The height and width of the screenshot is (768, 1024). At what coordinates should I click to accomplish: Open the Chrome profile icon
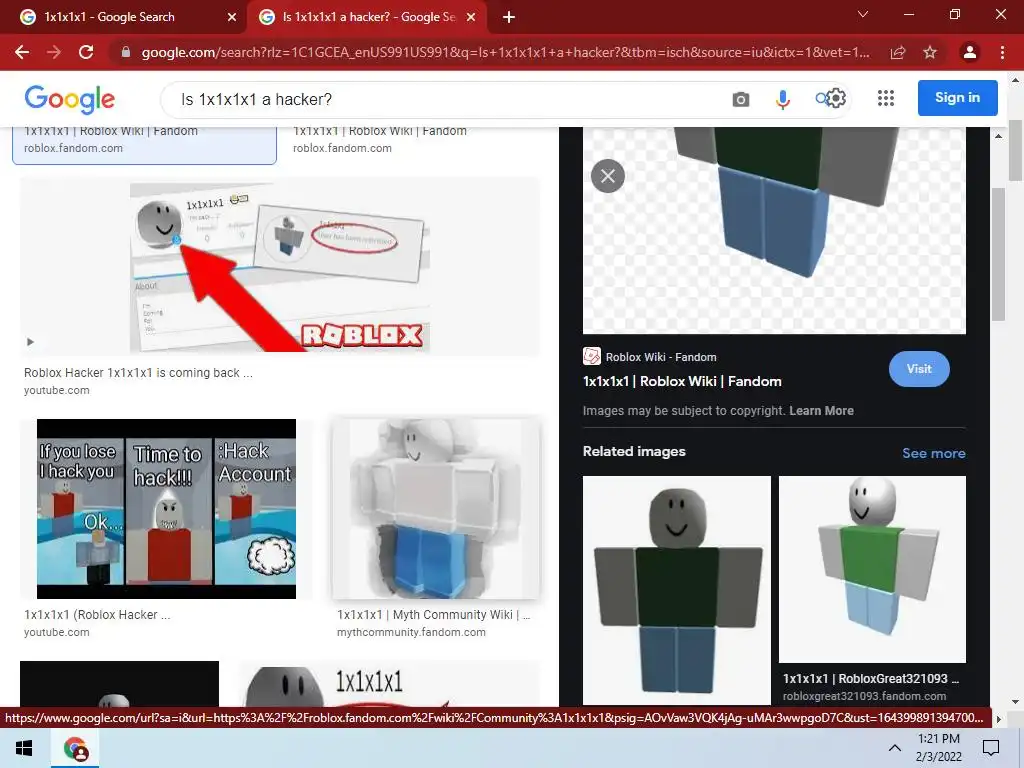(970, 52)
